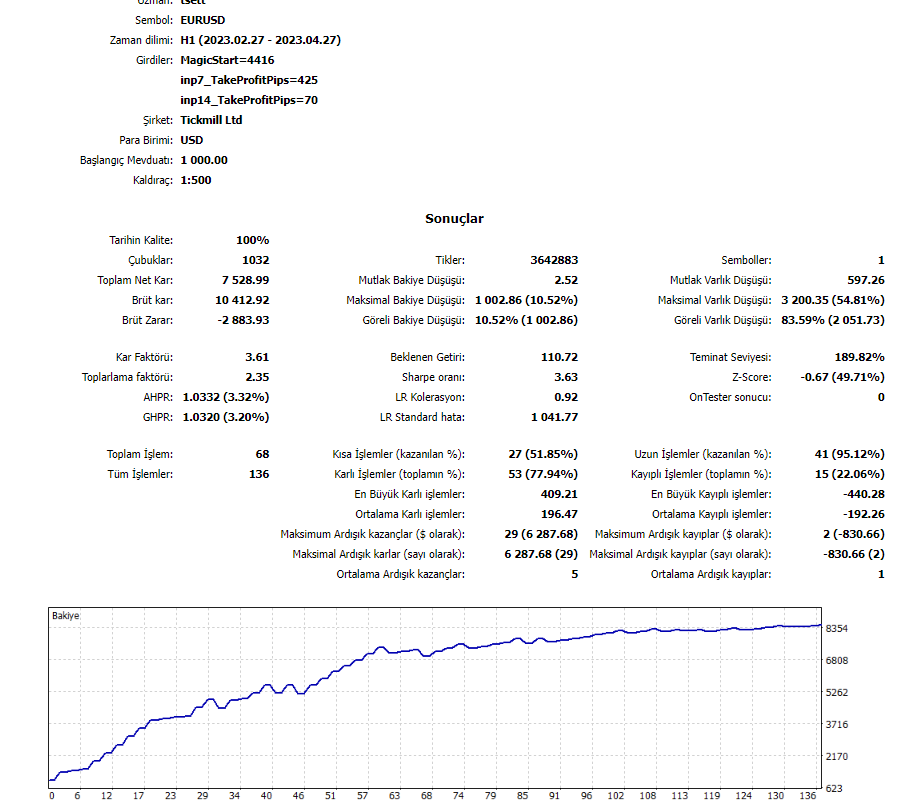Screen dimensions: 907x805
Task: Select Teminat Seviyesi value 189.82%
Action: pyautogui.click(x=859, y=357)
